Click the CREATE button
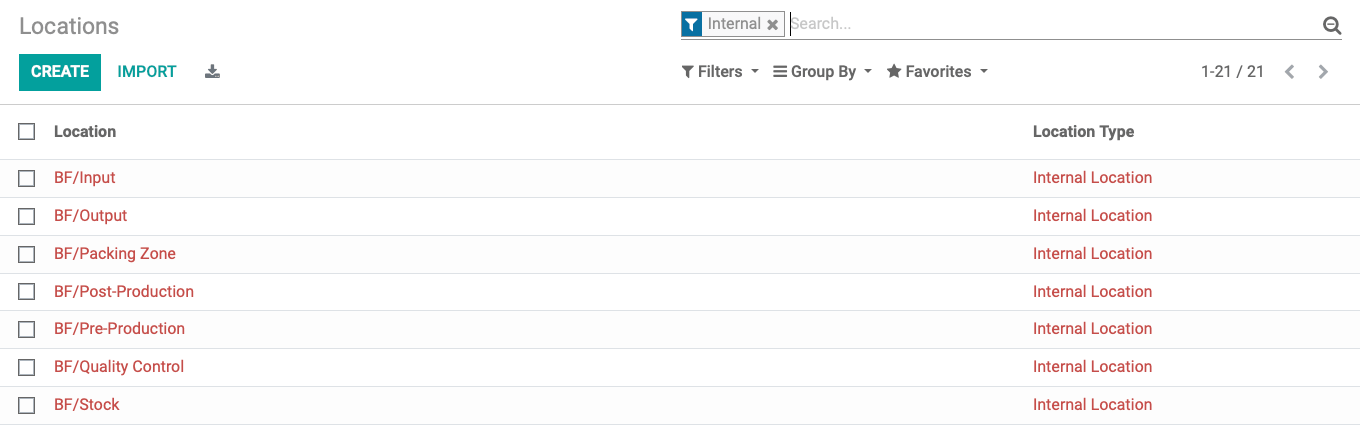This screenshot has height=427, width=1360. point(60,72)
